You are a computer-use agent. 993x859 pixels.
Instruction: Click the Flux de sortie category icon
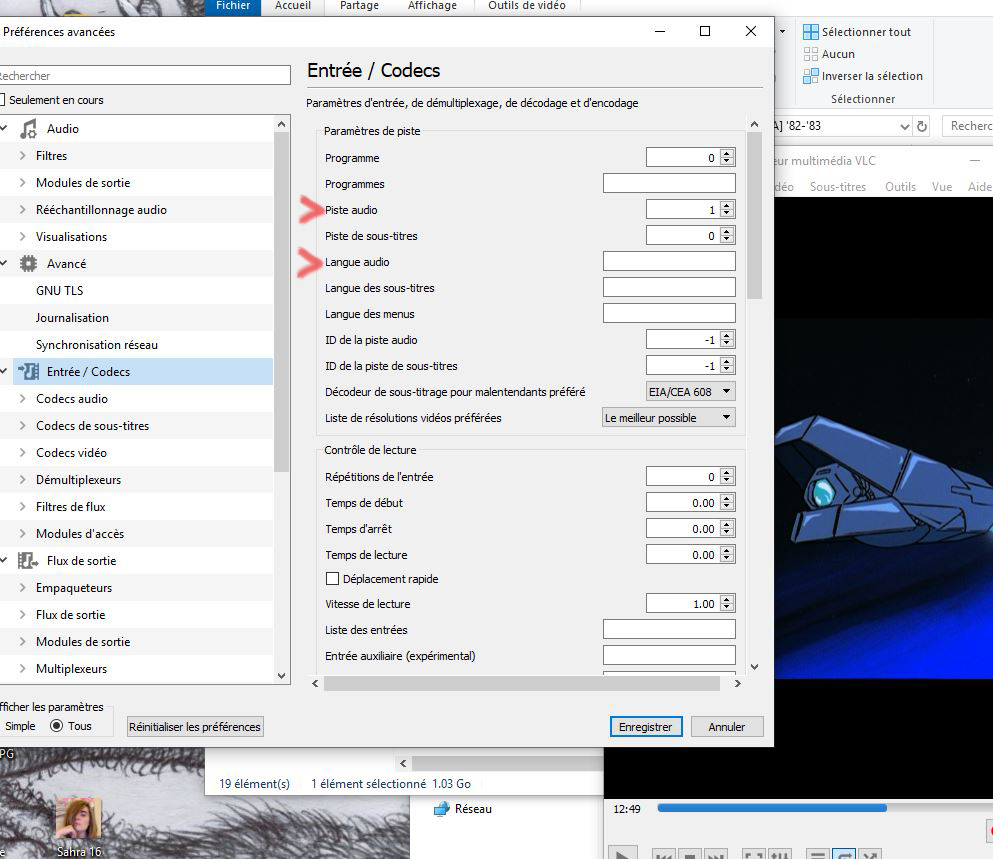(28, 561)
